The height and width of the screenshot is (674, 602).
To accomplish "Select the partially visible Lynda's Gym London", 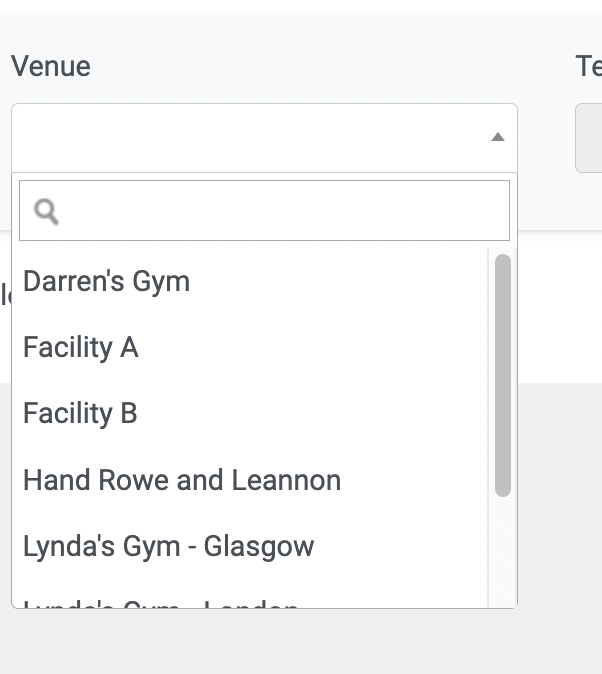I will point(160,602).
